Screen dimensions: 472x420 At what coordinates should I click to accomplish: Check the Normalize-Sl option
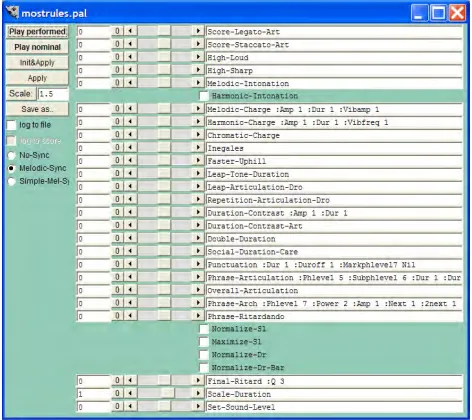(x=204, y=329)
